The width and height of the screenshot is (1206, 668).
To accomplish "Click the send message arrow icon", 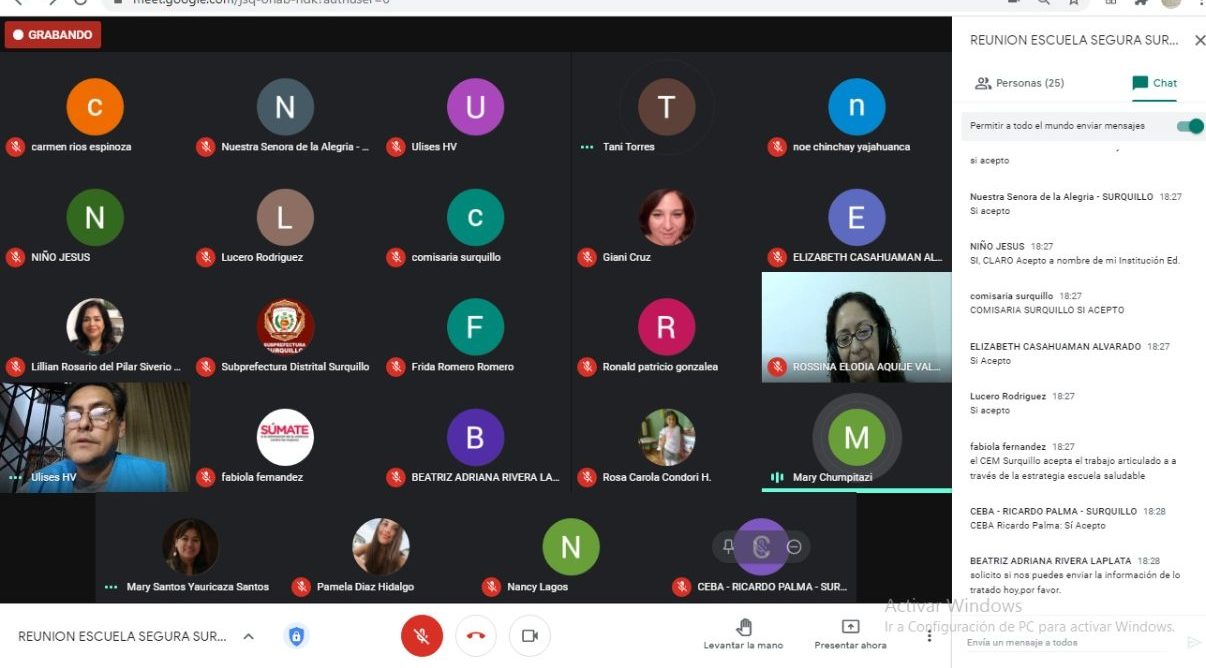I will click(1193, 643).
